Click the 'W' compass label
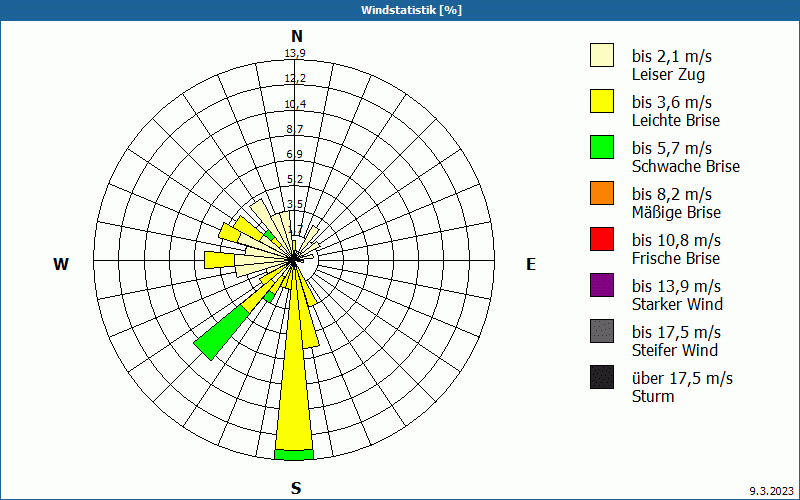This screenshot has height=500, width=800. 61,264
